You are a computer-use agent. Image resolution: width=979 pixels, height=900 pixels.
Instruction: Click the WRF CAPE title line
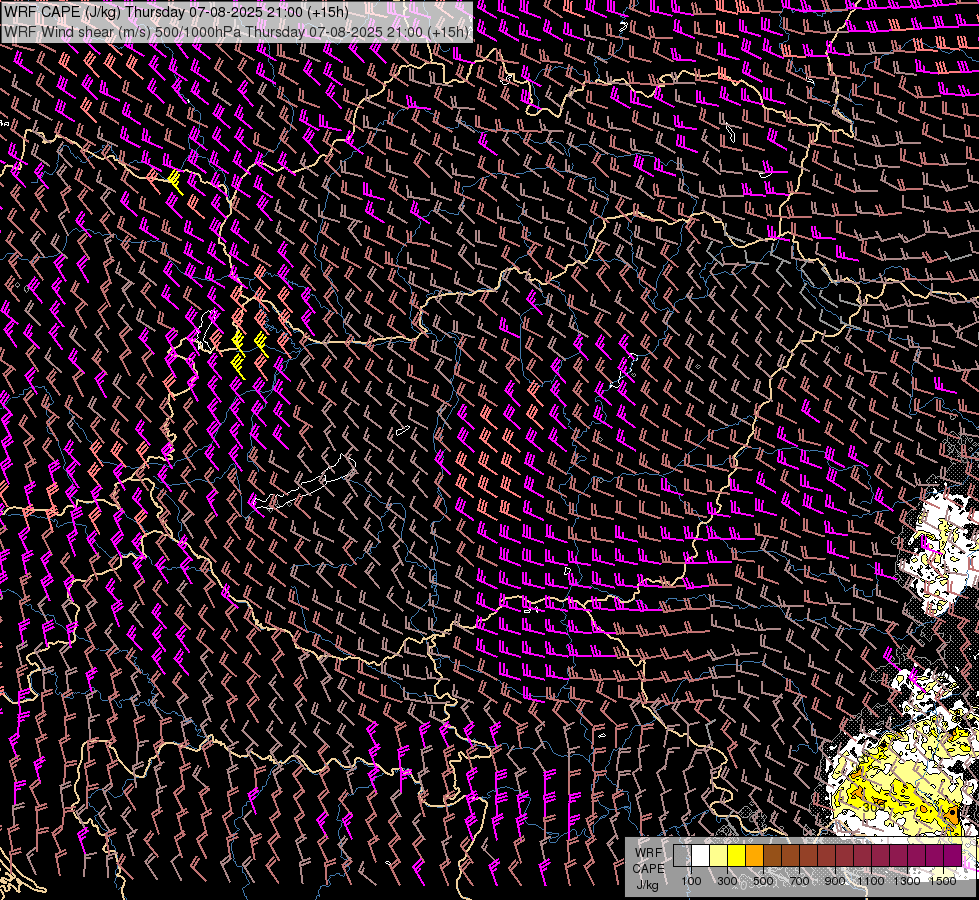pyautogui.click(x=176, y=12)
